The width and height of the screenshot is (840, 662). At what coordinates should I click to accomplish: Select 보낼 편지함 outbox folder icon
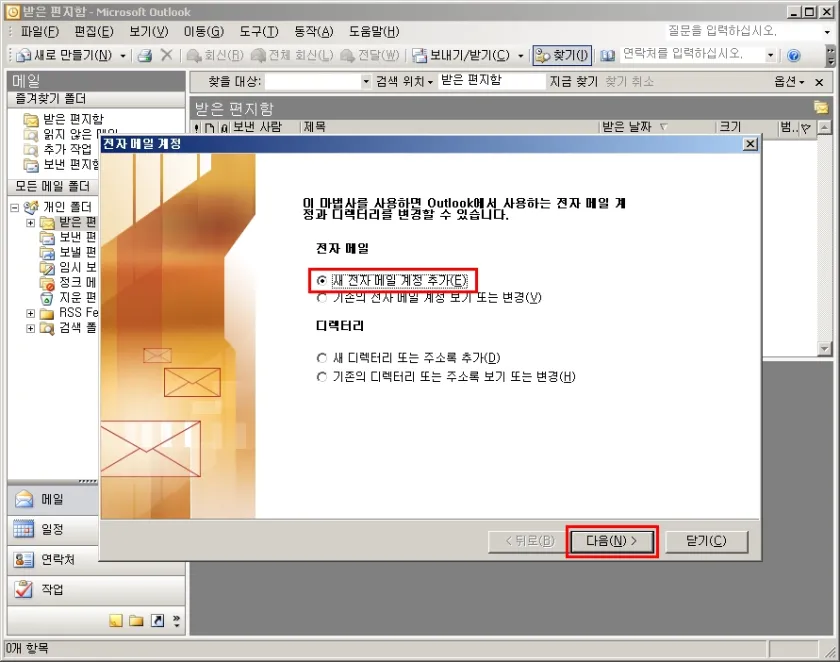[x=47, y=252]
